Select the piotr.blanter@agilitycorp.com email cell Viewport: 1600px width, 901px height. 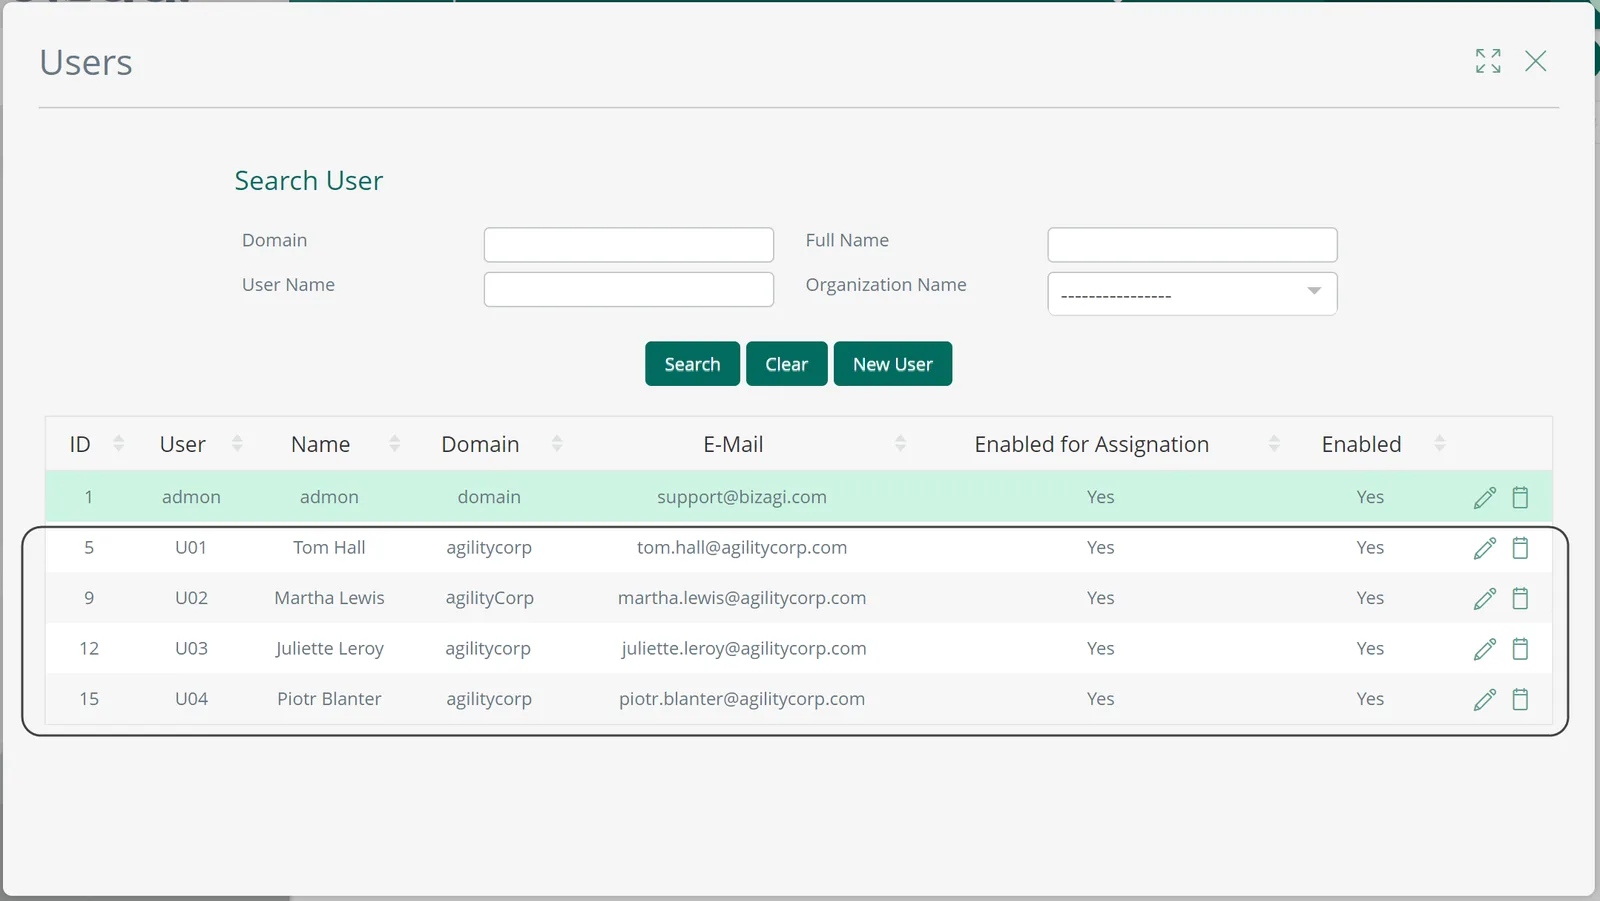742,699
